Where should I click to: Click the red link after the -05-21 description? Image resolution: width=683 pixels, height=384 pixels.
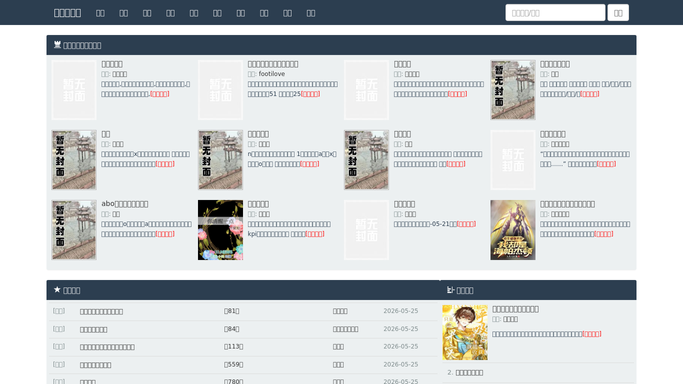466,224
